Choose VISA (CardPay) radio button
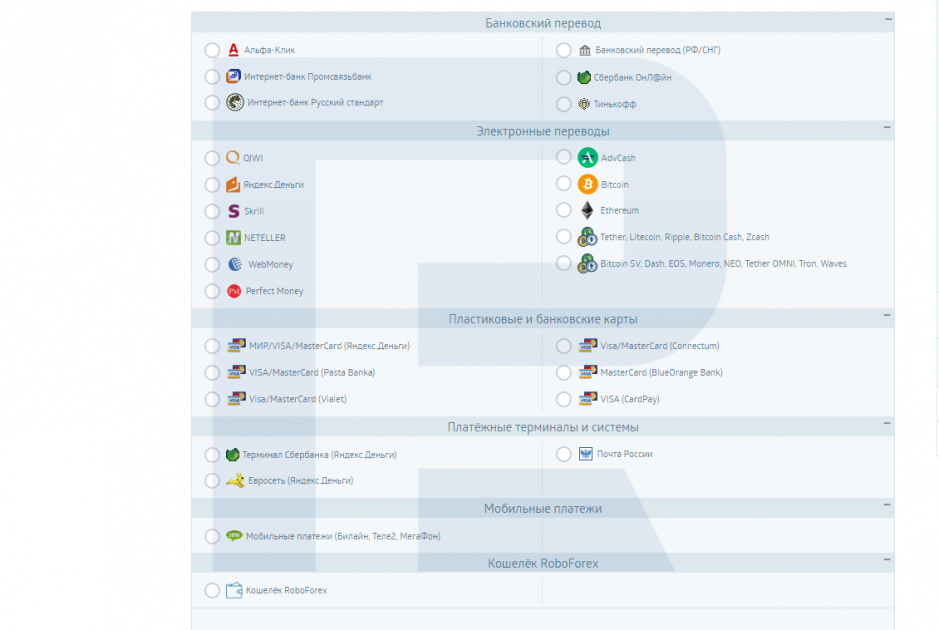Image resolution: width=939 pixels, height=630 pixels. pos(564,399)
